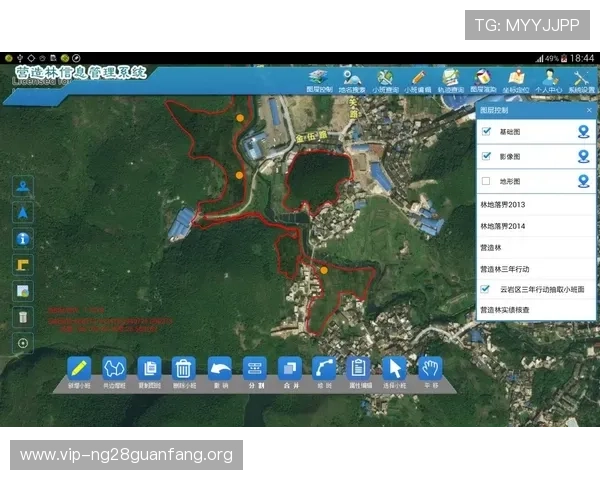This screenshot has width=600, height=480.
Task: Uncheck the 基础图 layer checkbox
Action: [x=486, y=131]
